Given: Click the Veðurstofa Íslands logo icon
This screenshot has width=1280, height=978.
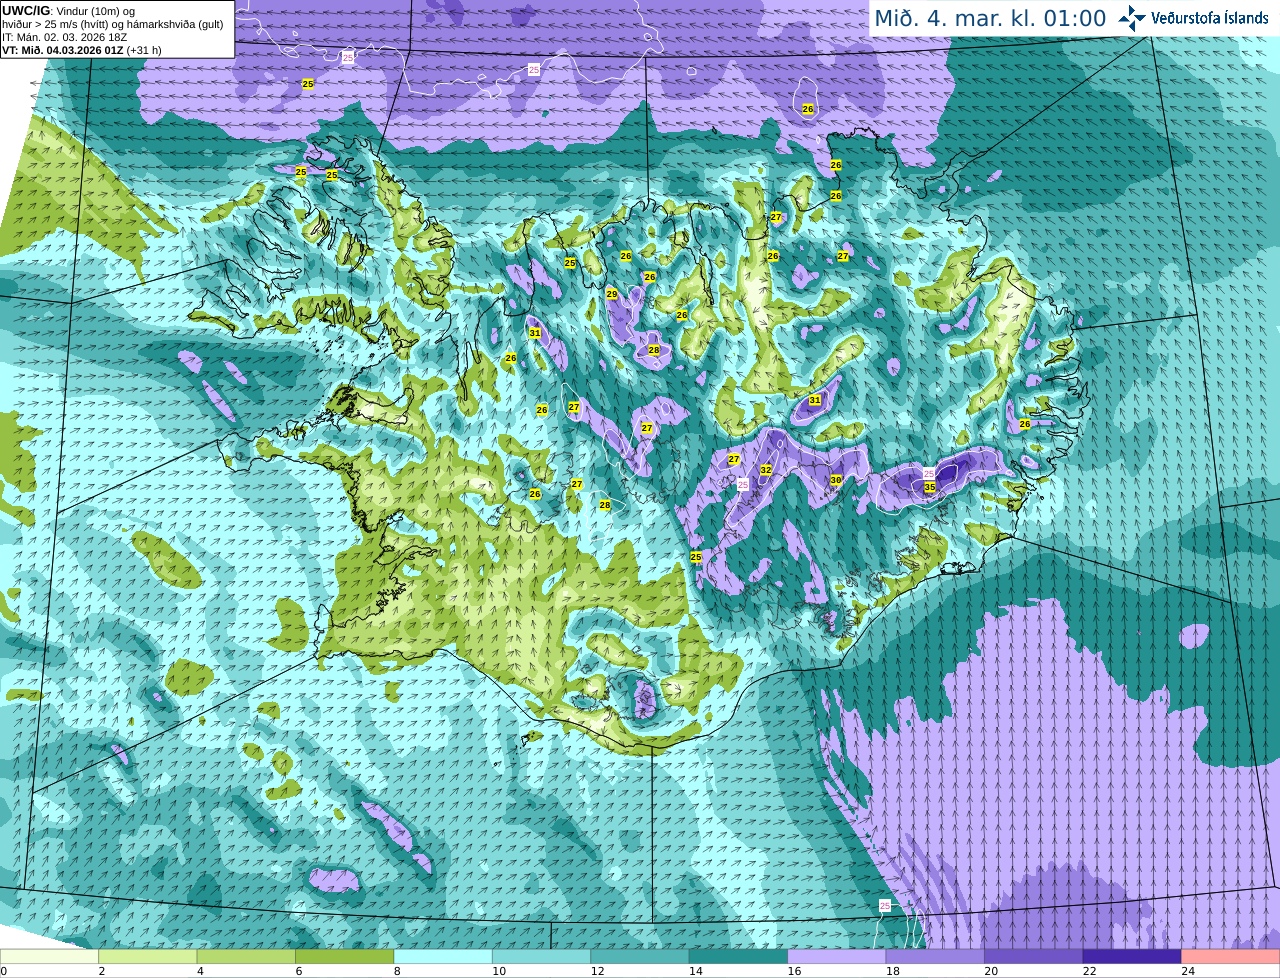Looking at the screenshot, I should [1132, 18].
